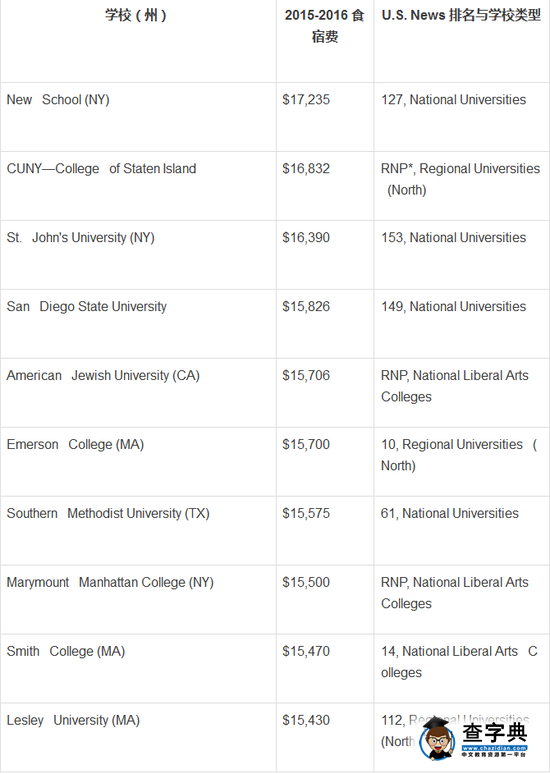This screenshot has width=550, height=774.
Task: Click the 2015-2016 食宿费 column header
Action: pos(325,26)
